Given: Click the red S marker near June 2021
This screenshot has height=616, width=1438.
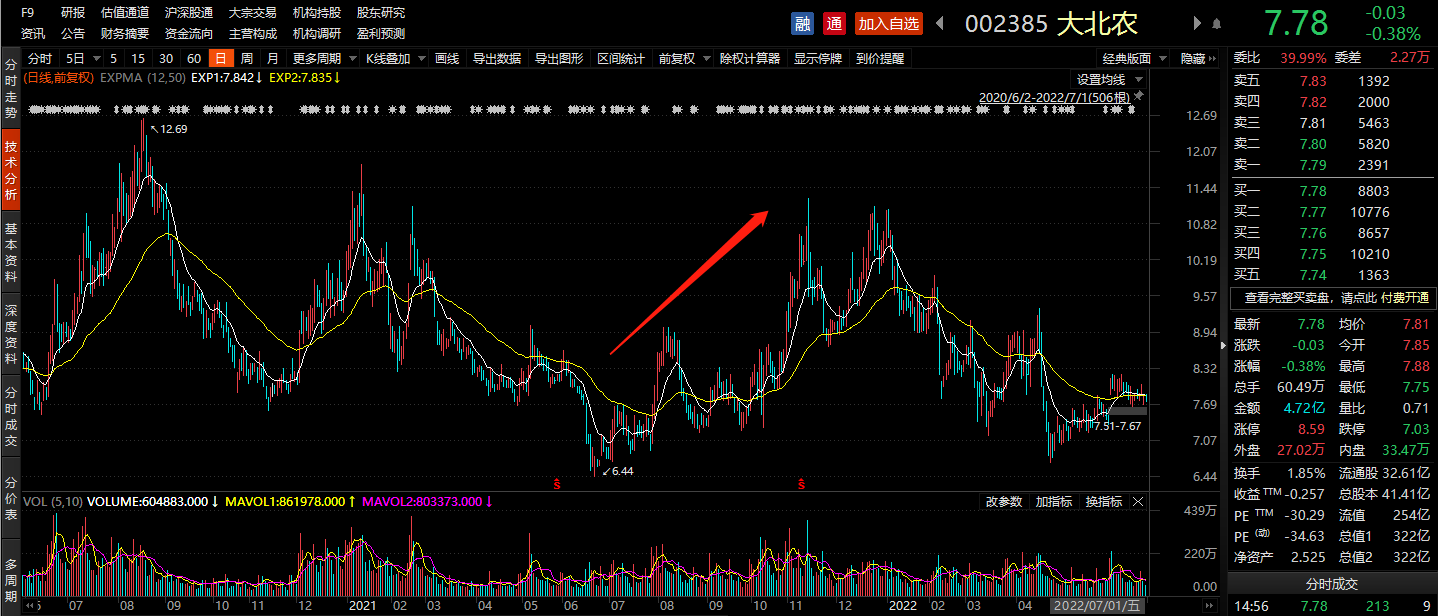Looking at the screenshot, I should (557, 484).
